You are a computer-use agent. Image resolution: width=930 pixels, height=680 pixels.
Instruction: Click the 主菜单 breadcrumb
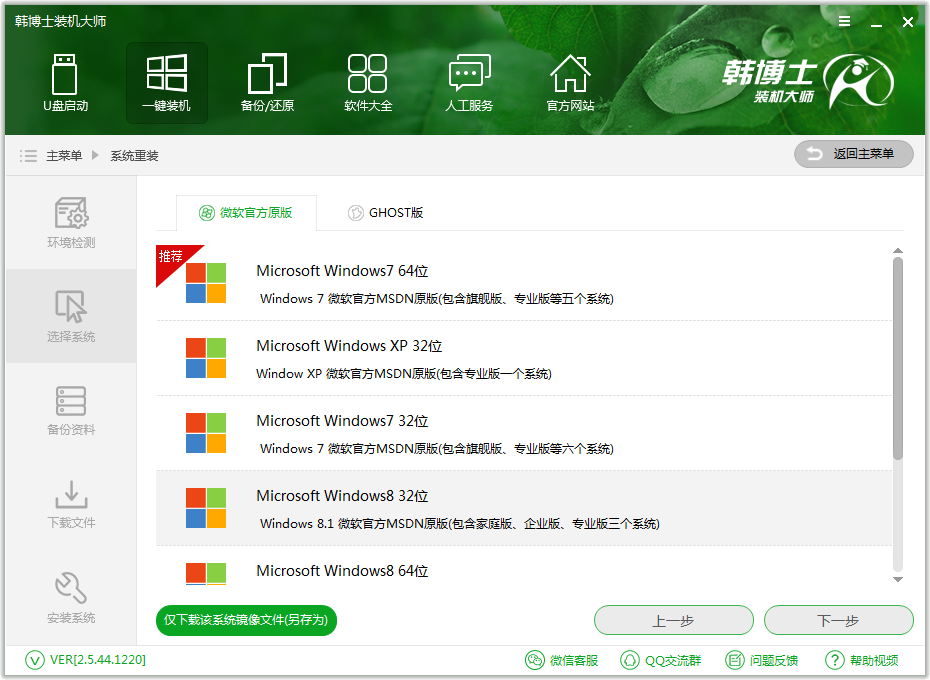[x=64, y=156]
